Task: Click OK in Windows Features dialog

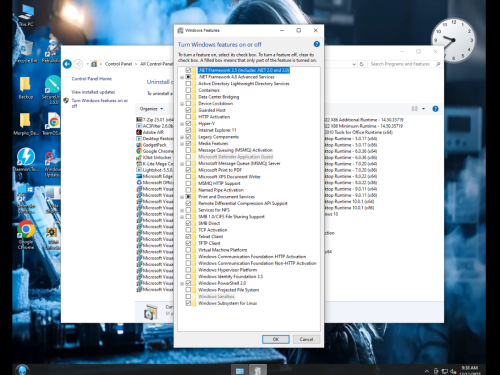Action: tap(276, 339)
